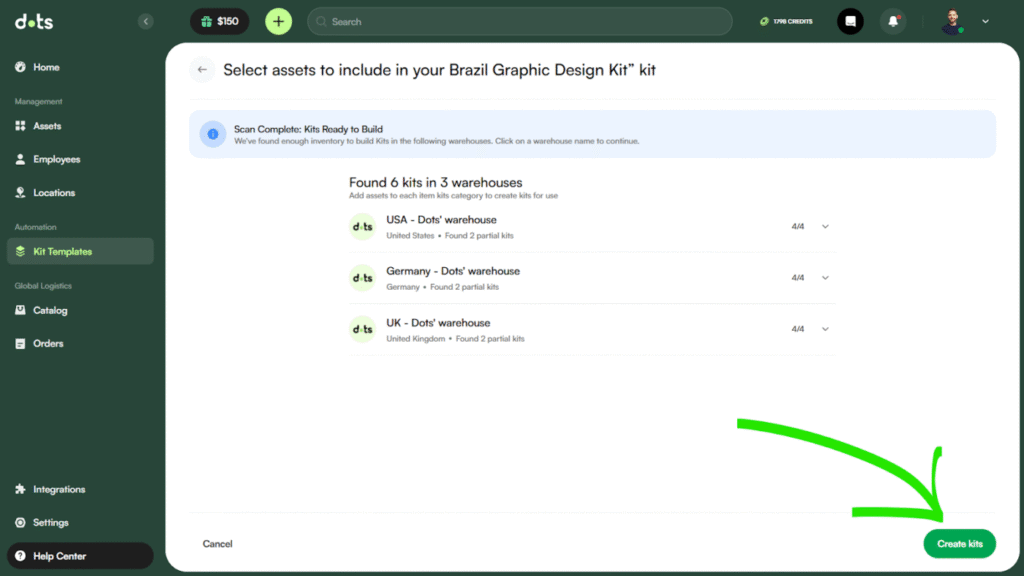The image size is (1024, 576).
Task: Go to Assets in the sidebar
Action: pos(47,126)
